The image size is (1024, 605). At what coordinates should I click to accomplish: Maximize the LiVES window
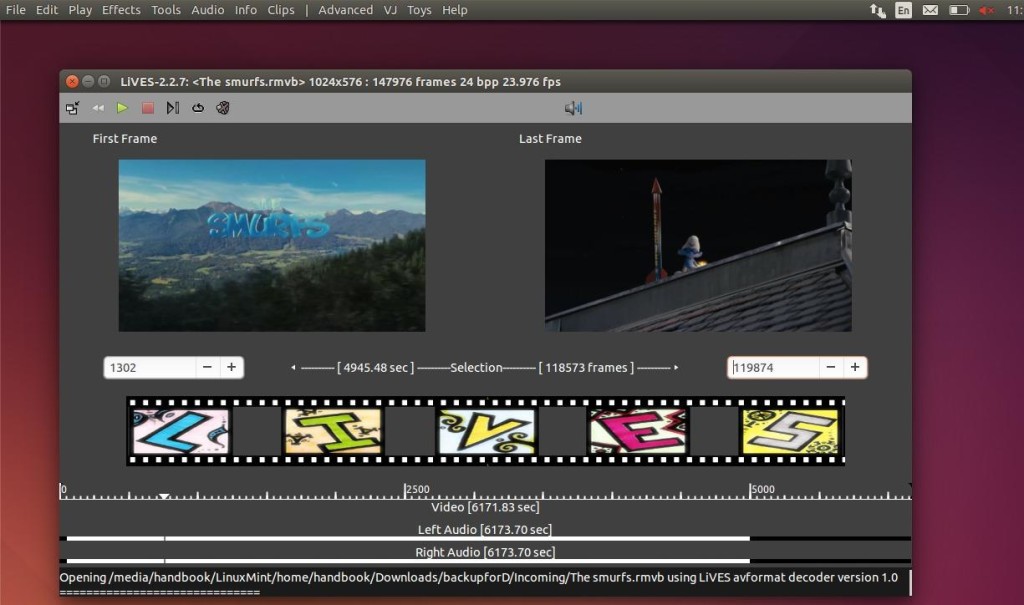[104, 82]
